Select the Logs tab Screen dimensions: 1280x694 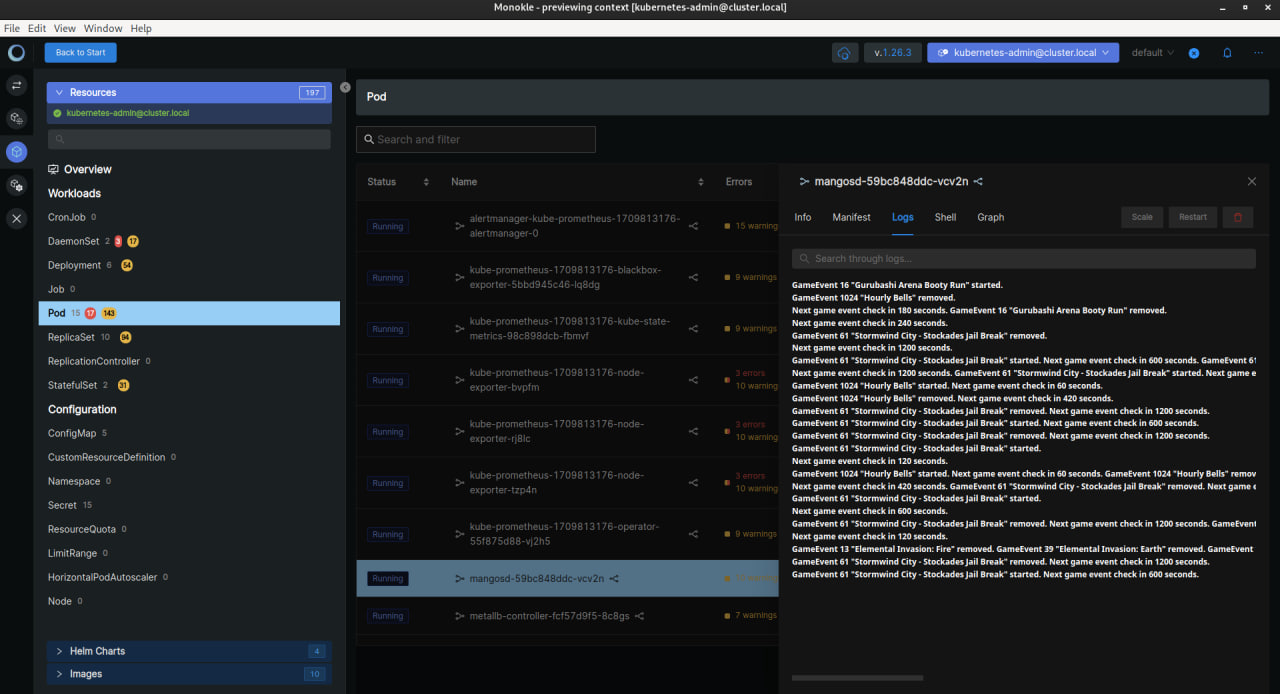(x=903, y=217)
